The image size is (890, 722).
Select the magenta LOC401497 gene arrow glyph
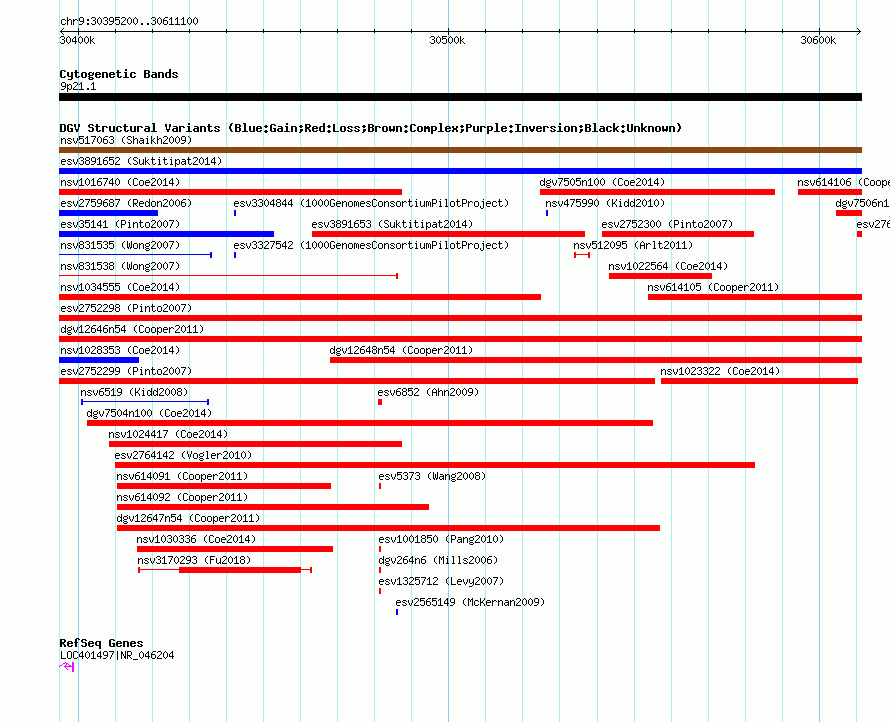(x=67, y=666)
